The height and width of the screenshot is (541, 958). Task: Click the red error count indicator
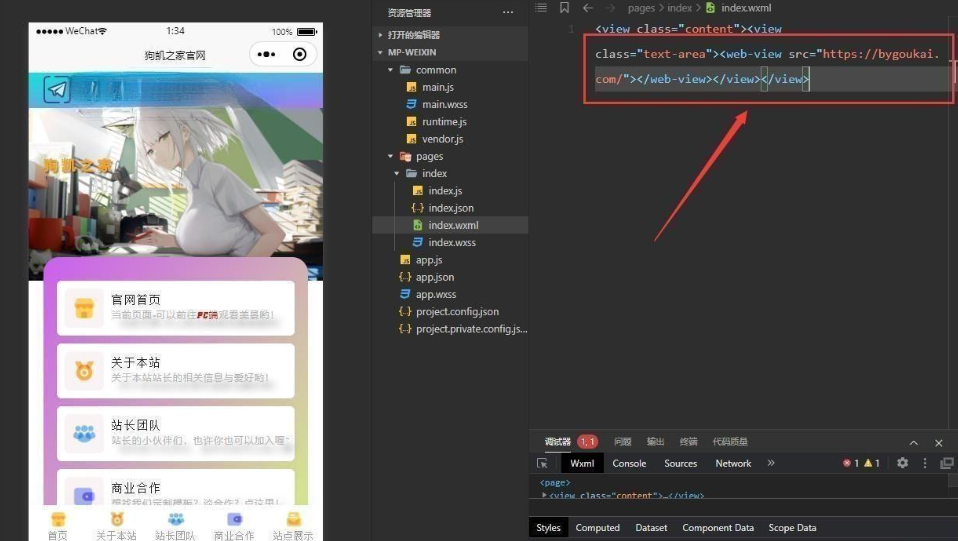[850, 463]
